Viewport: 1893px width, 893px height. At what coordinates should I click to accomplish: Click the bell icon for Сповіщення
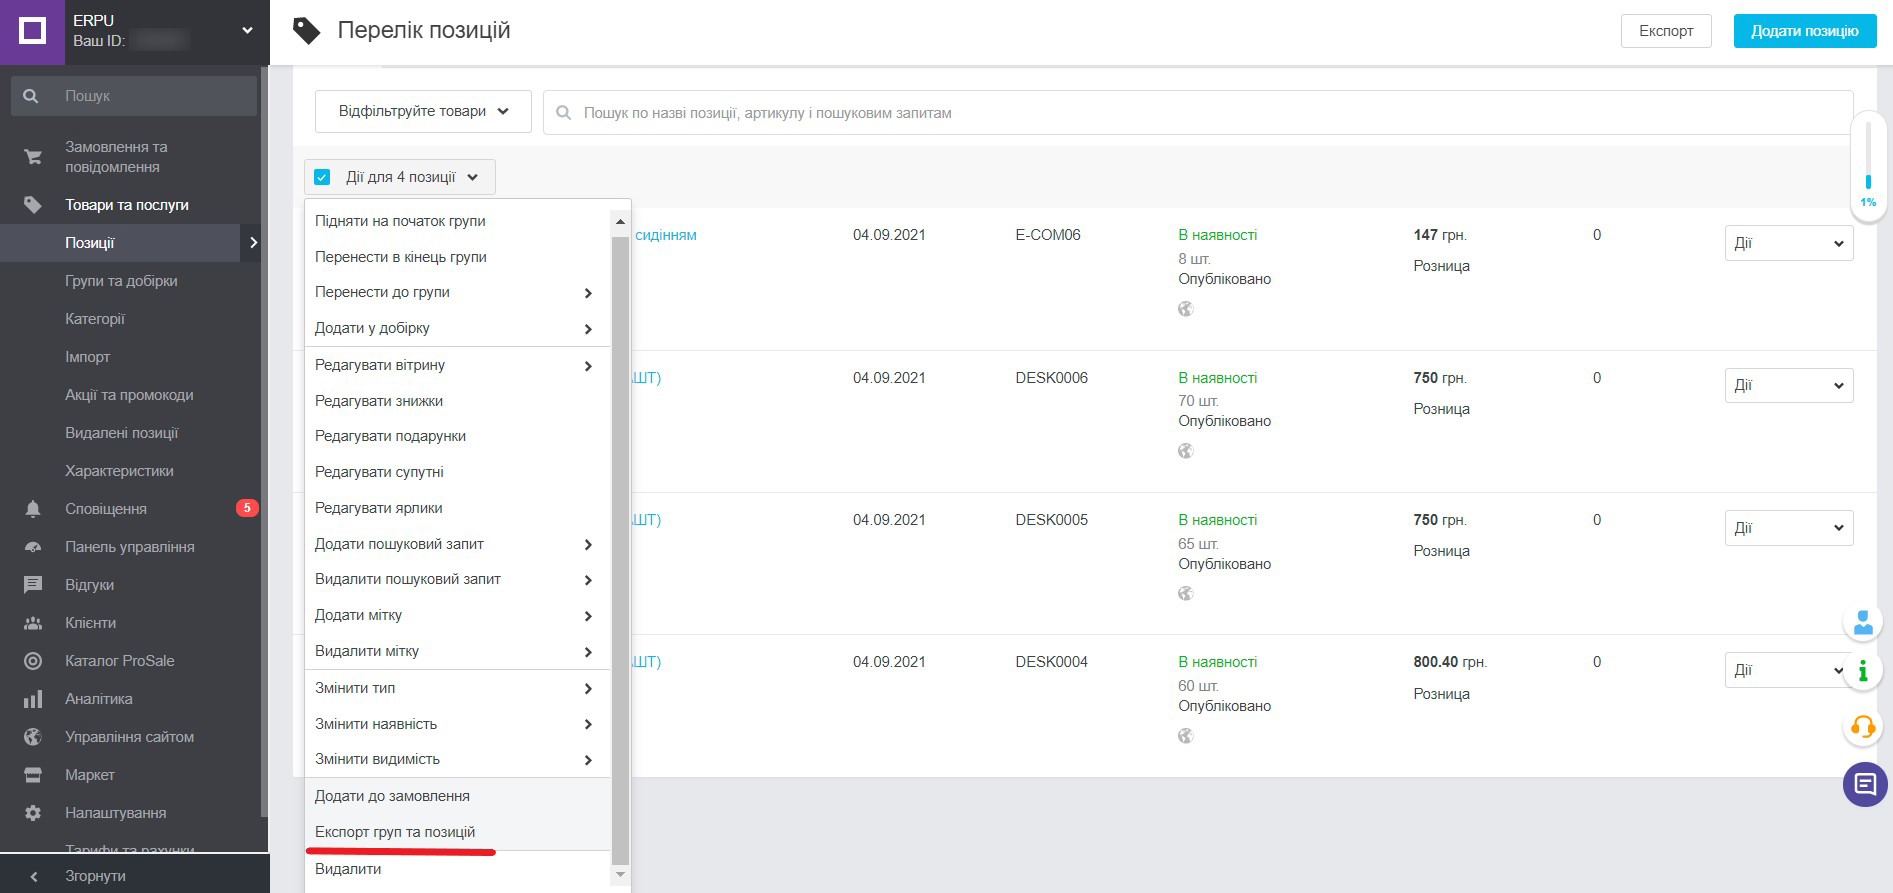(x=33, y=509)
